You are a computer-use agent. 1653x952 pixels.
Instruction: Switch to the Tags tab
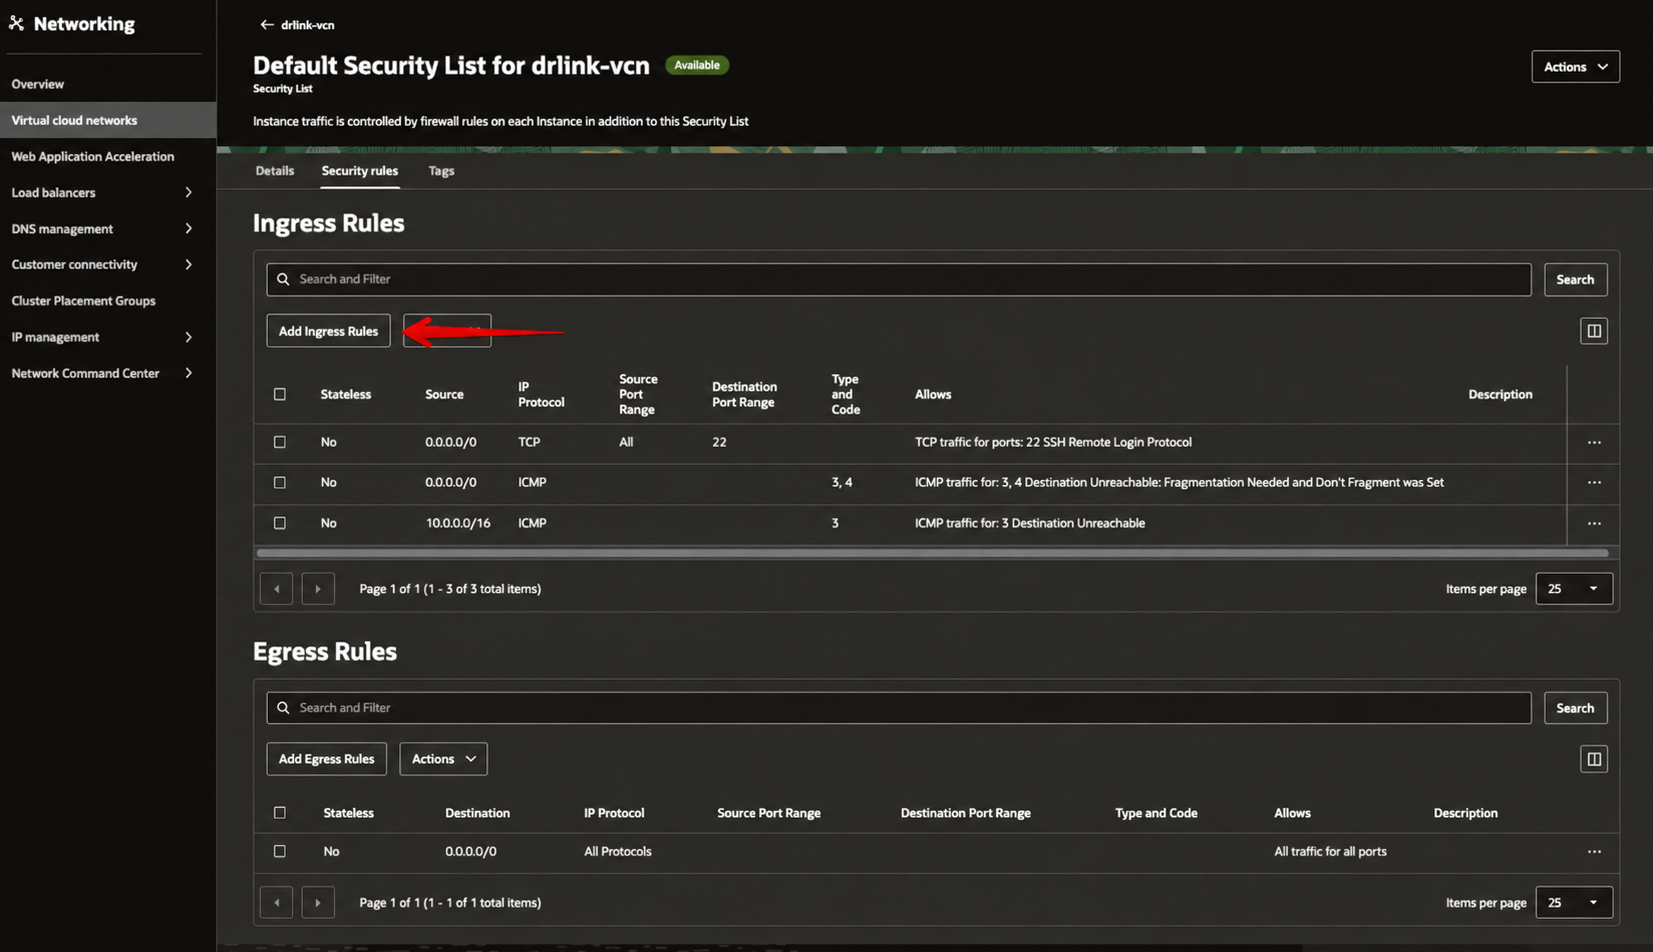pos(441,171)
